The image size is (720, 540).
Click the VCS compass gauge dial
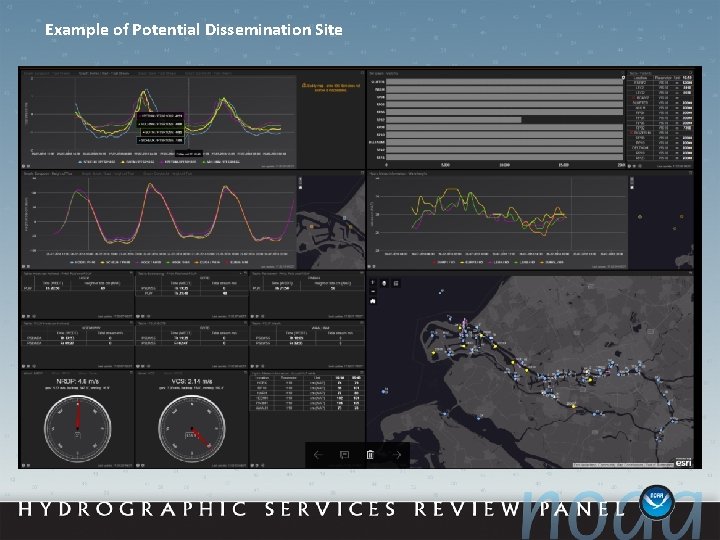click(x=191, y=428)
